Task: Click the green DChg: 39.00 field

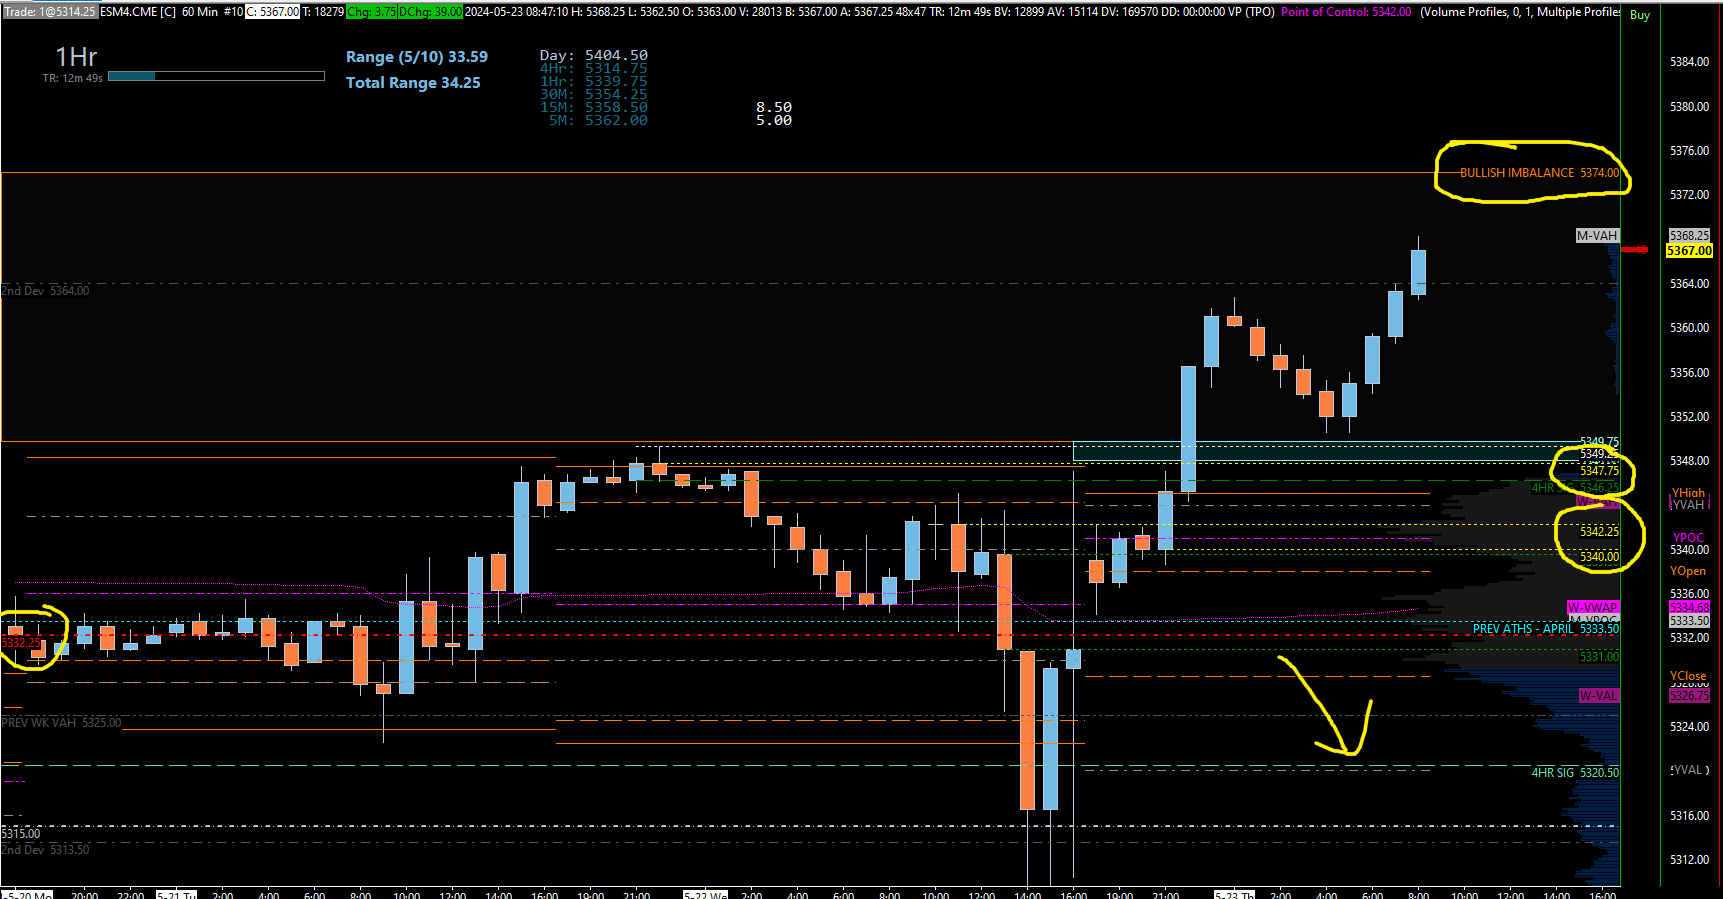Action: point(430,12)
